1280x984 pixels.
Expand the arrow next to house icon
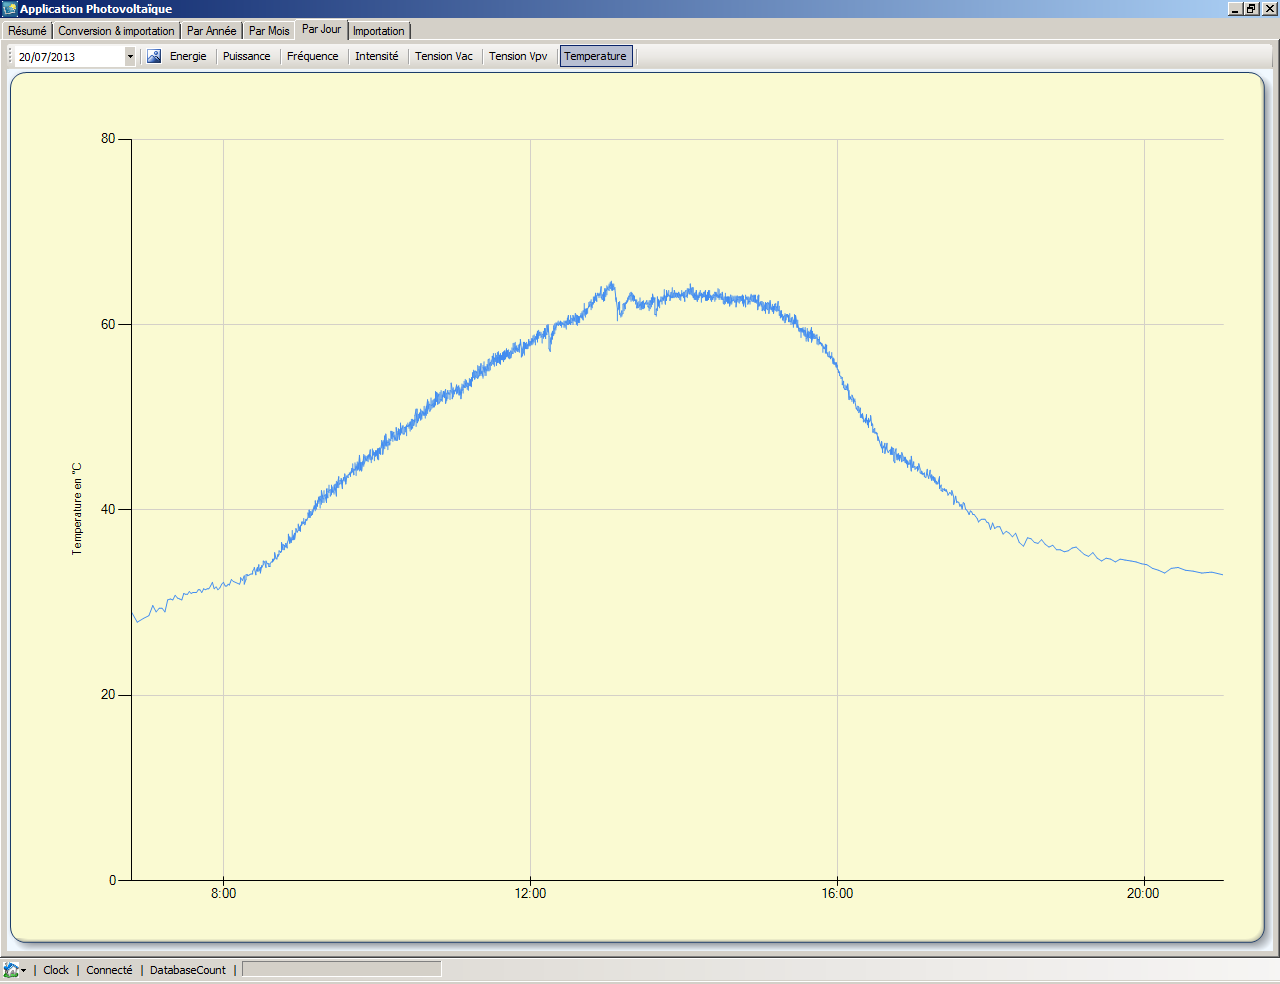[x=23, y=970]
